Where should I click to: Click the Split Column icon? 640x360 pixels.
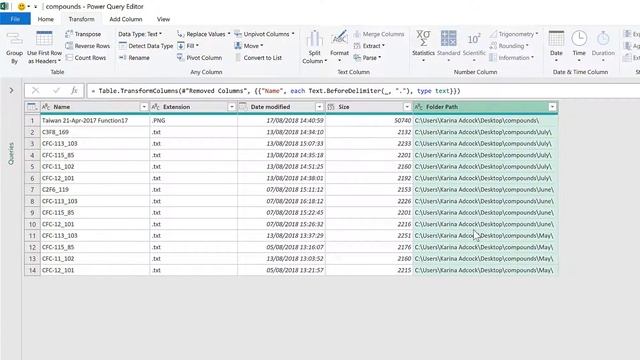[314, 39]
